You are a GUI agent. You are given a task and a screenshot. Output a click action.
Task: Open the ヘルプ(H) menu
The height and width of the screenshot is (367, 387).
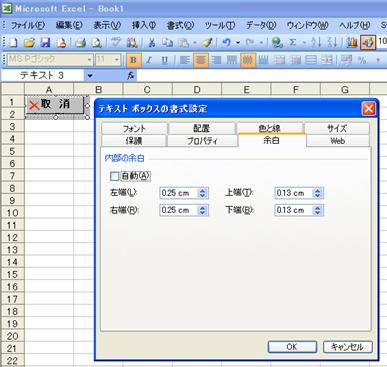[355, 25]
